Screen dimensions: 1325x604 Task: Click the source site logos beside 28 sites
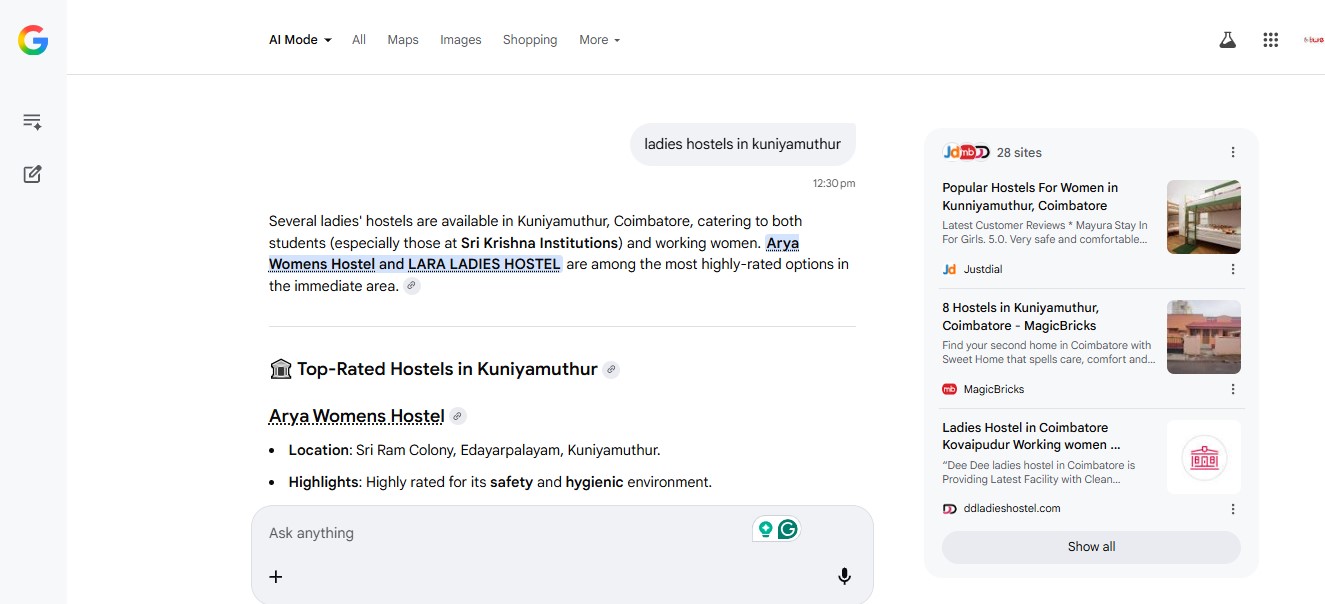tap(966, 152)
